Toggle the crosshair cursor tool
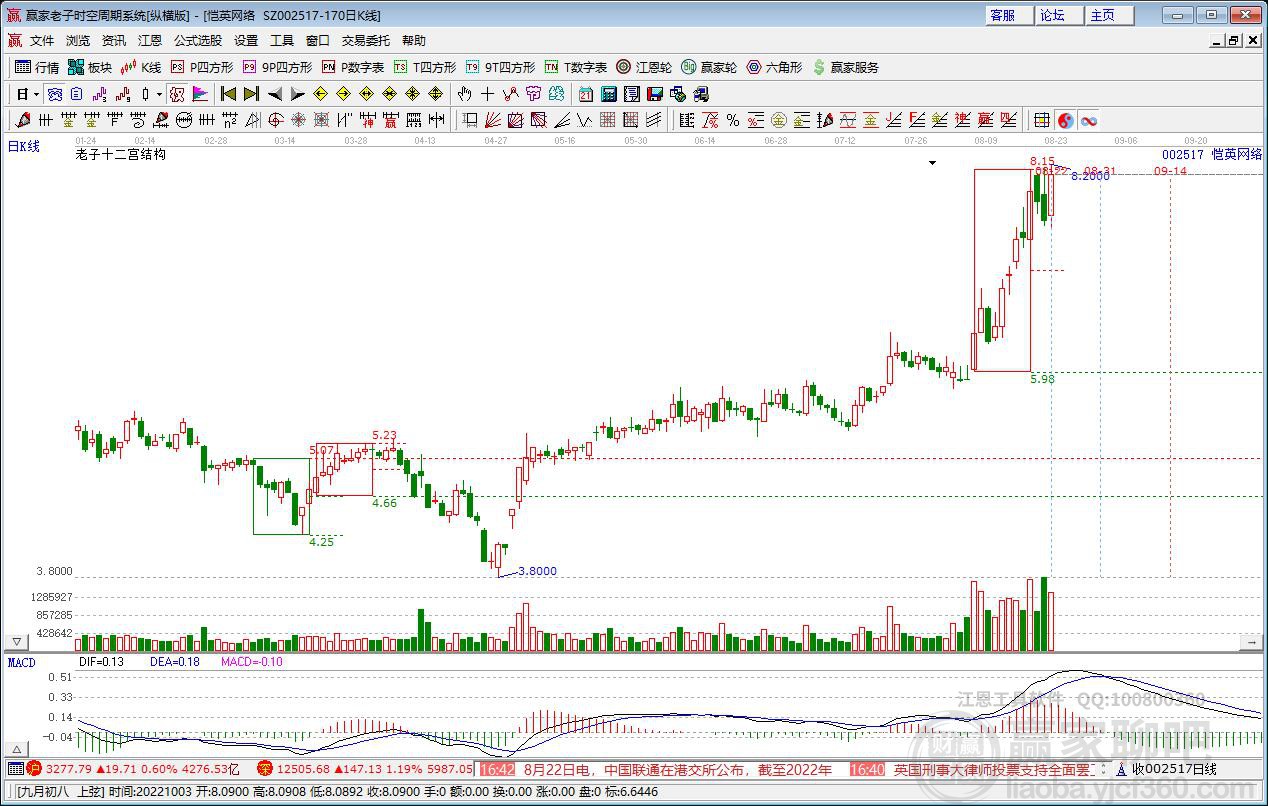The height and width of the screenshot is (806, 1268). click(487, 94)
